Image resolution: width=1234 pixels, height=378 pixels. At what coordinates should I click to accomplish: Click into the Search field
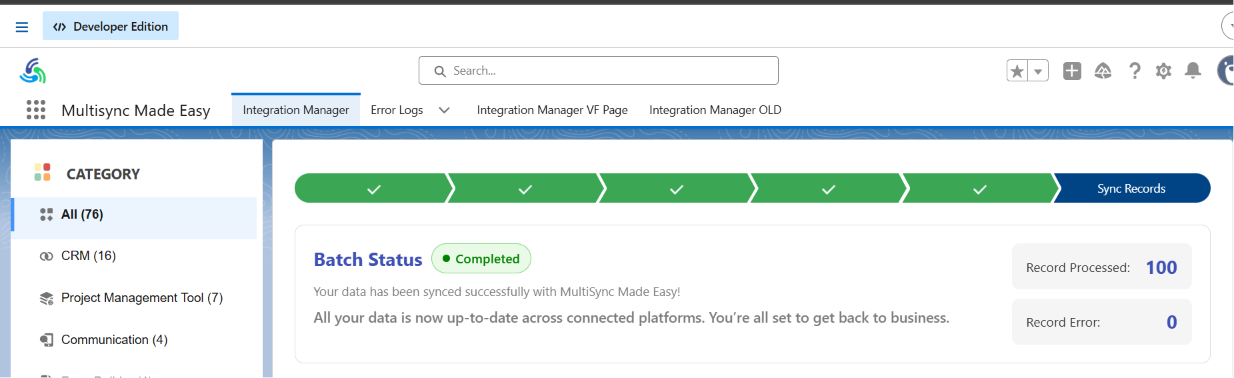(x=598, y=71)
